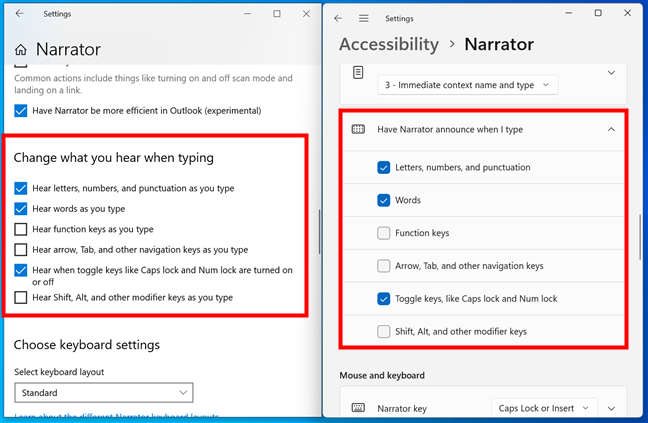Click the keyboard icon beside Narrator key

pyautogui.click(x=358, y=408)
